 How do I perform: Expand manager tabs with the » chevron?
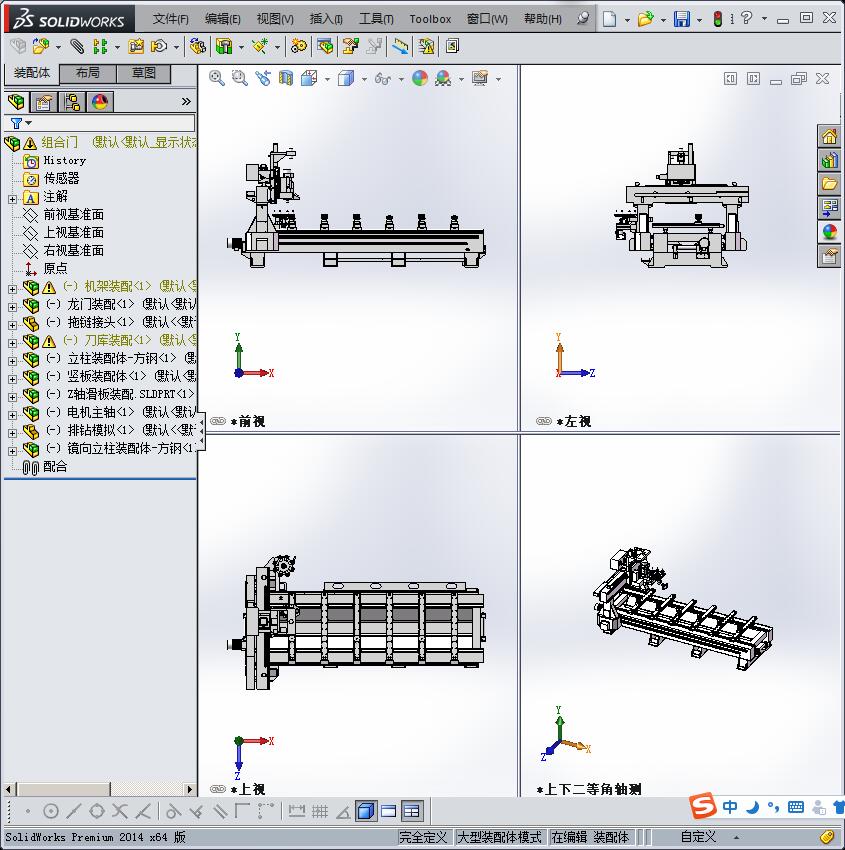pos(186,101)
